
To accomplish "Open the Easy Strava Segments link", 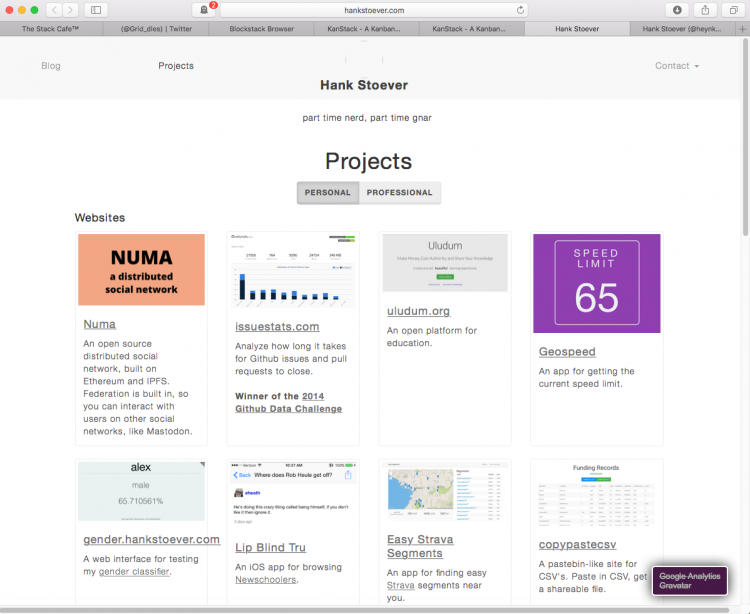I will click(420, 546).
